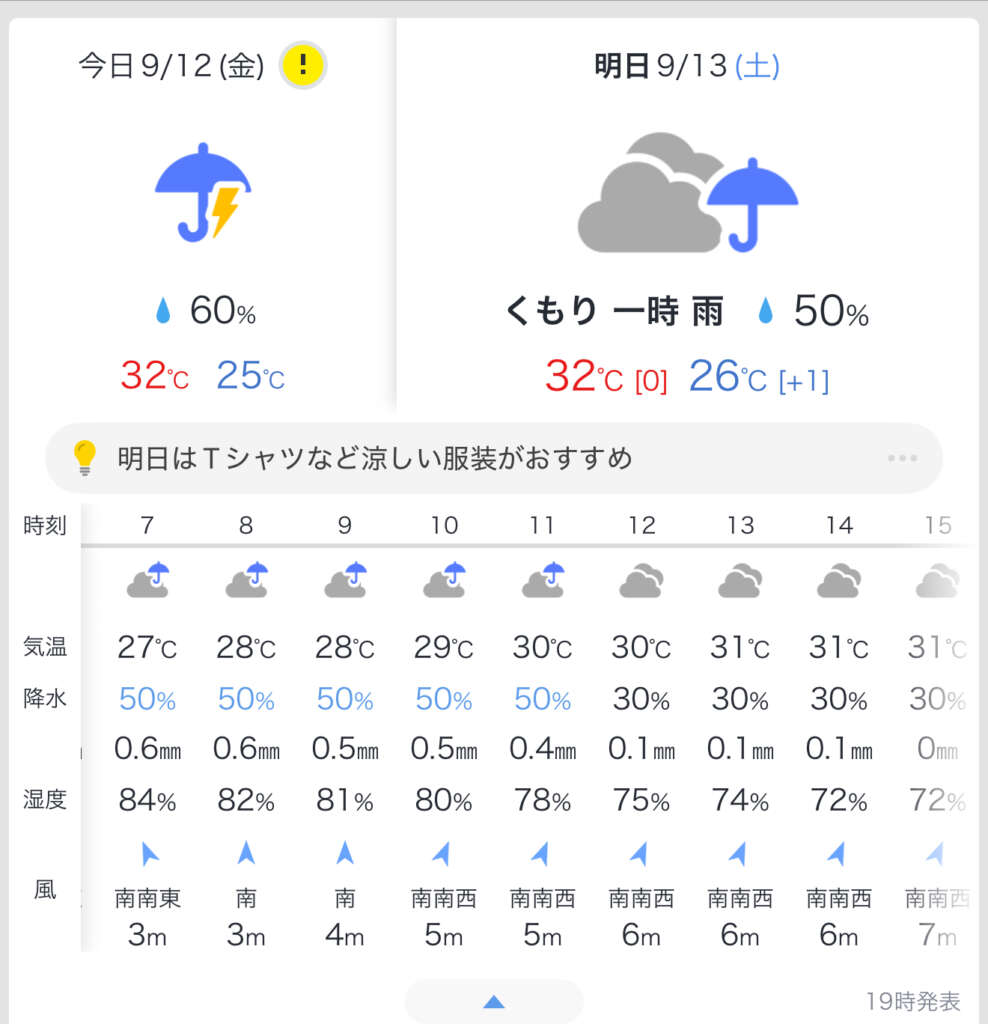The image size is (988, 1024).
Task: Select the 明日 9/13 (土) tab
Action: [x=687, y=65]
